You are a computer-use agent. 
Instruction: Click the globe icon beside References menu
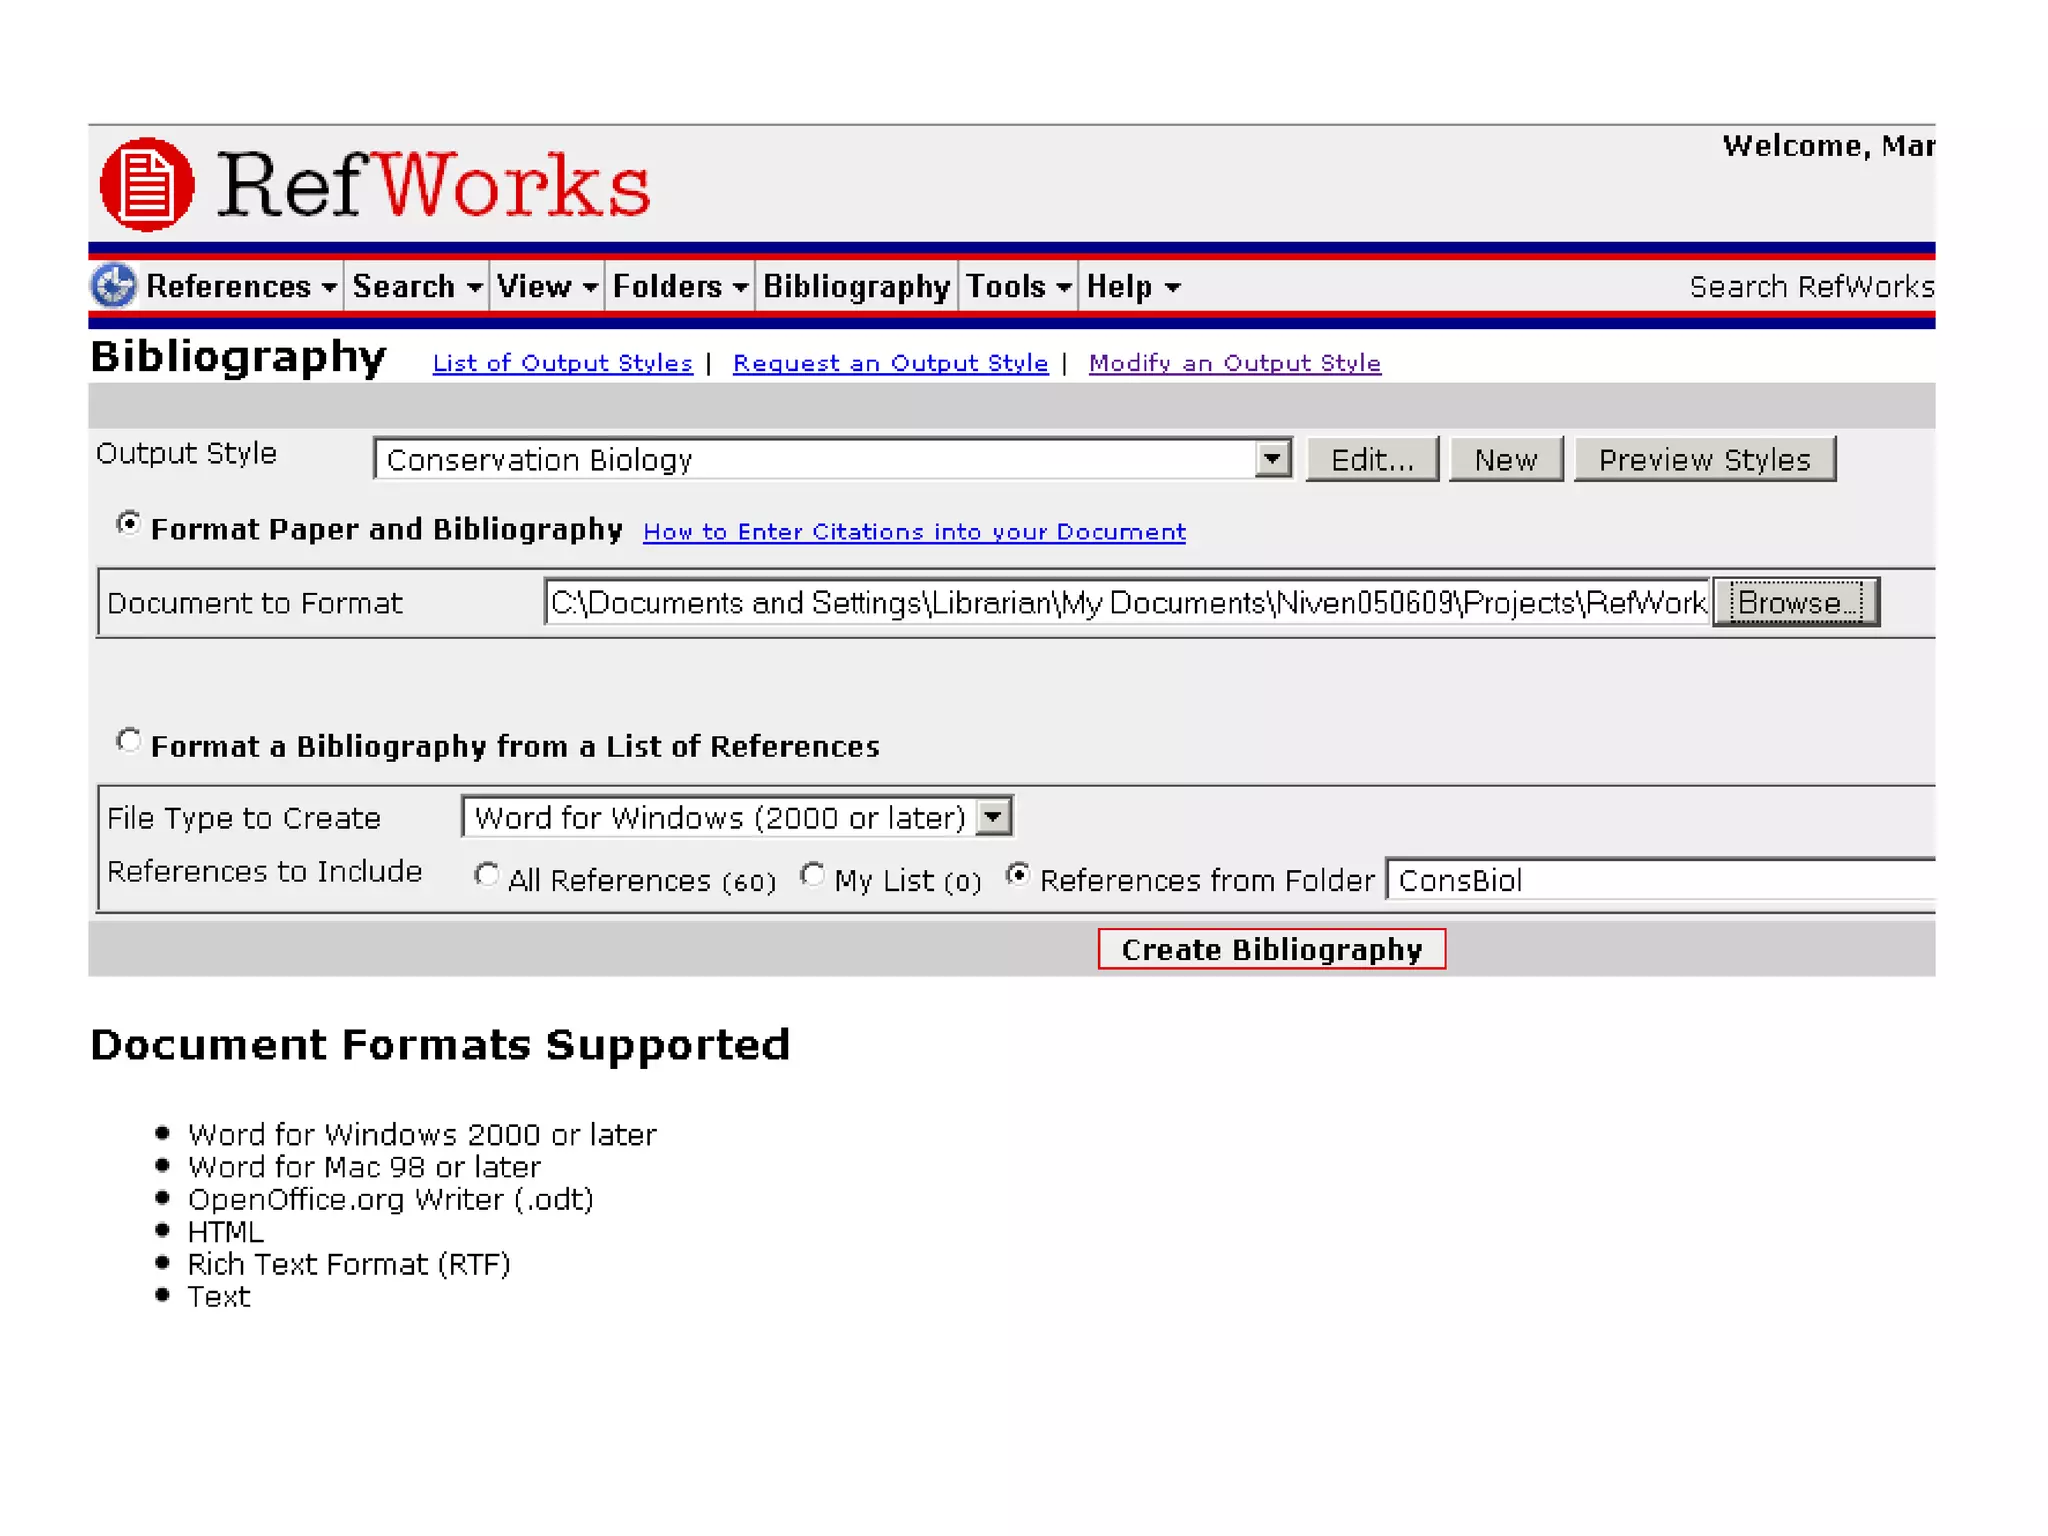pyautogui.click(x=114, y=287)
